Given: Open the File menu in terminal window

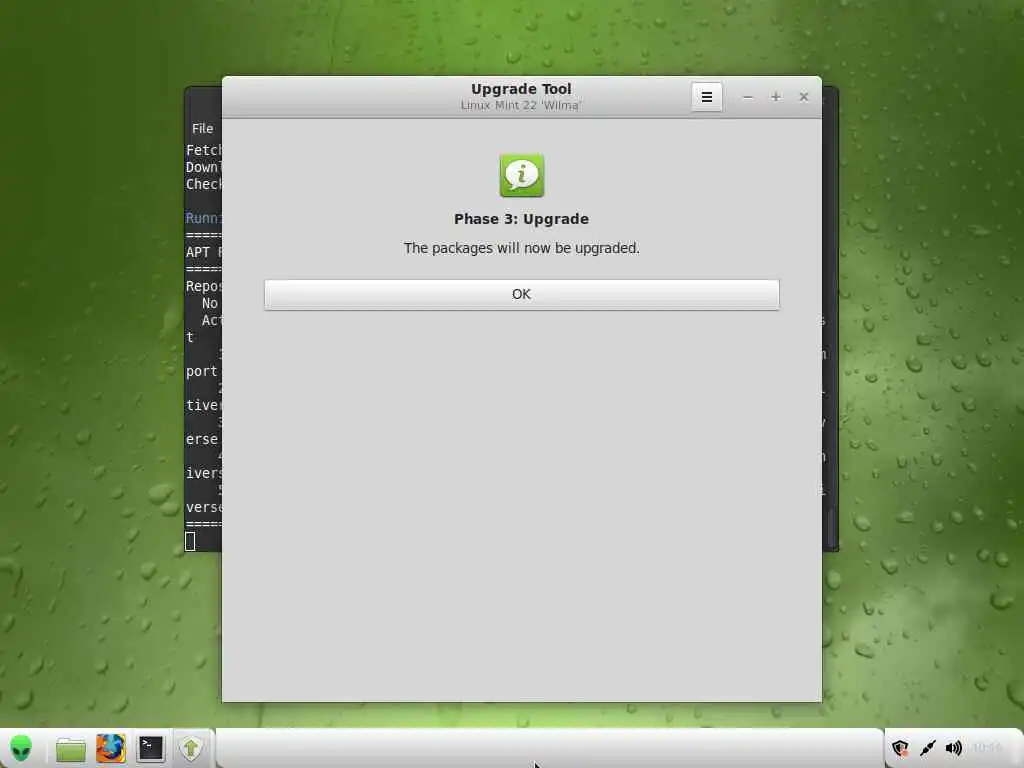Looking at the screenshot, I should [x=202, y=129].
